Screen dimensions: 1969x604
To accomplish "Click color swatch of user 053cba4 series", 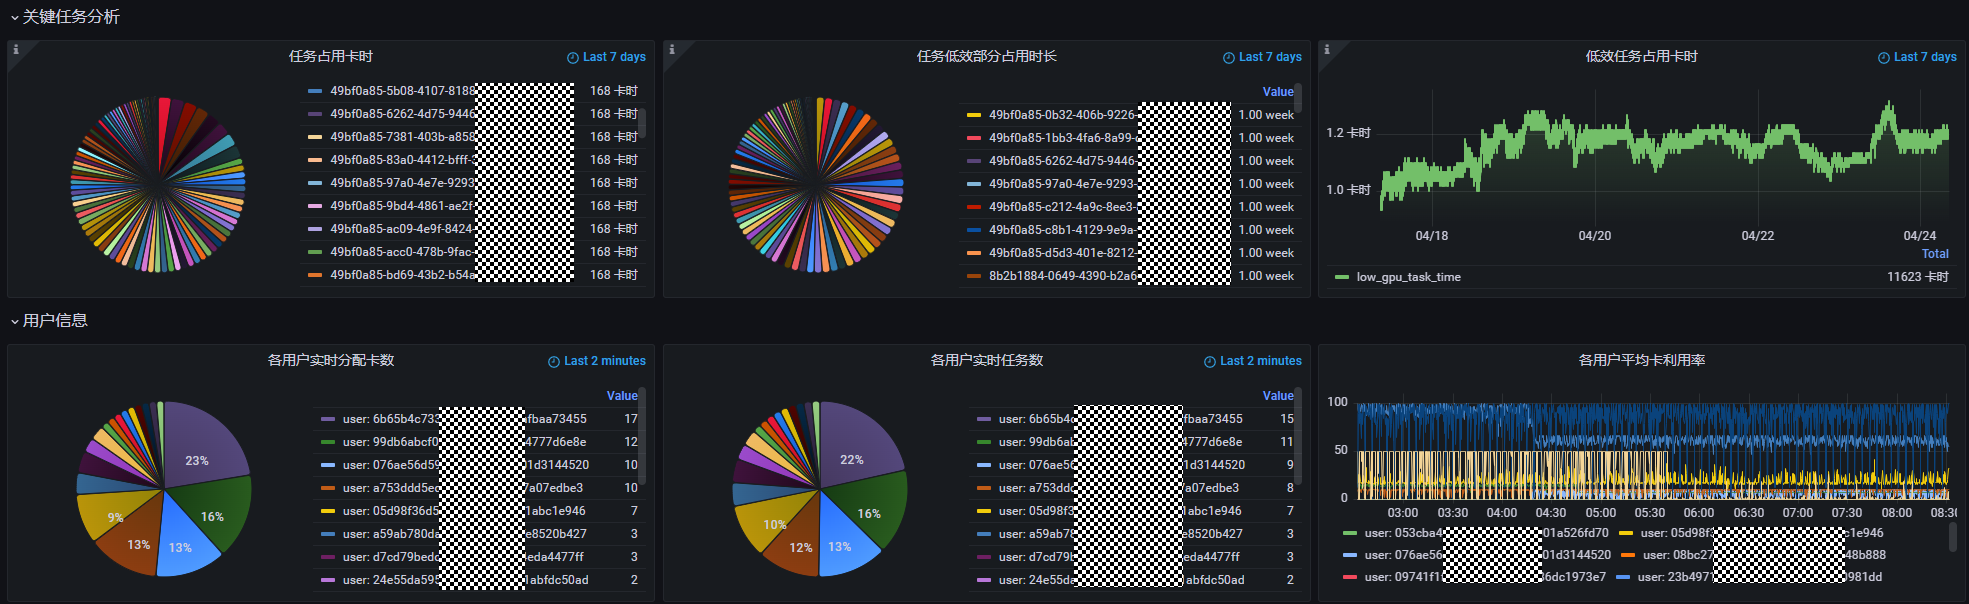I will (1350, 534).
